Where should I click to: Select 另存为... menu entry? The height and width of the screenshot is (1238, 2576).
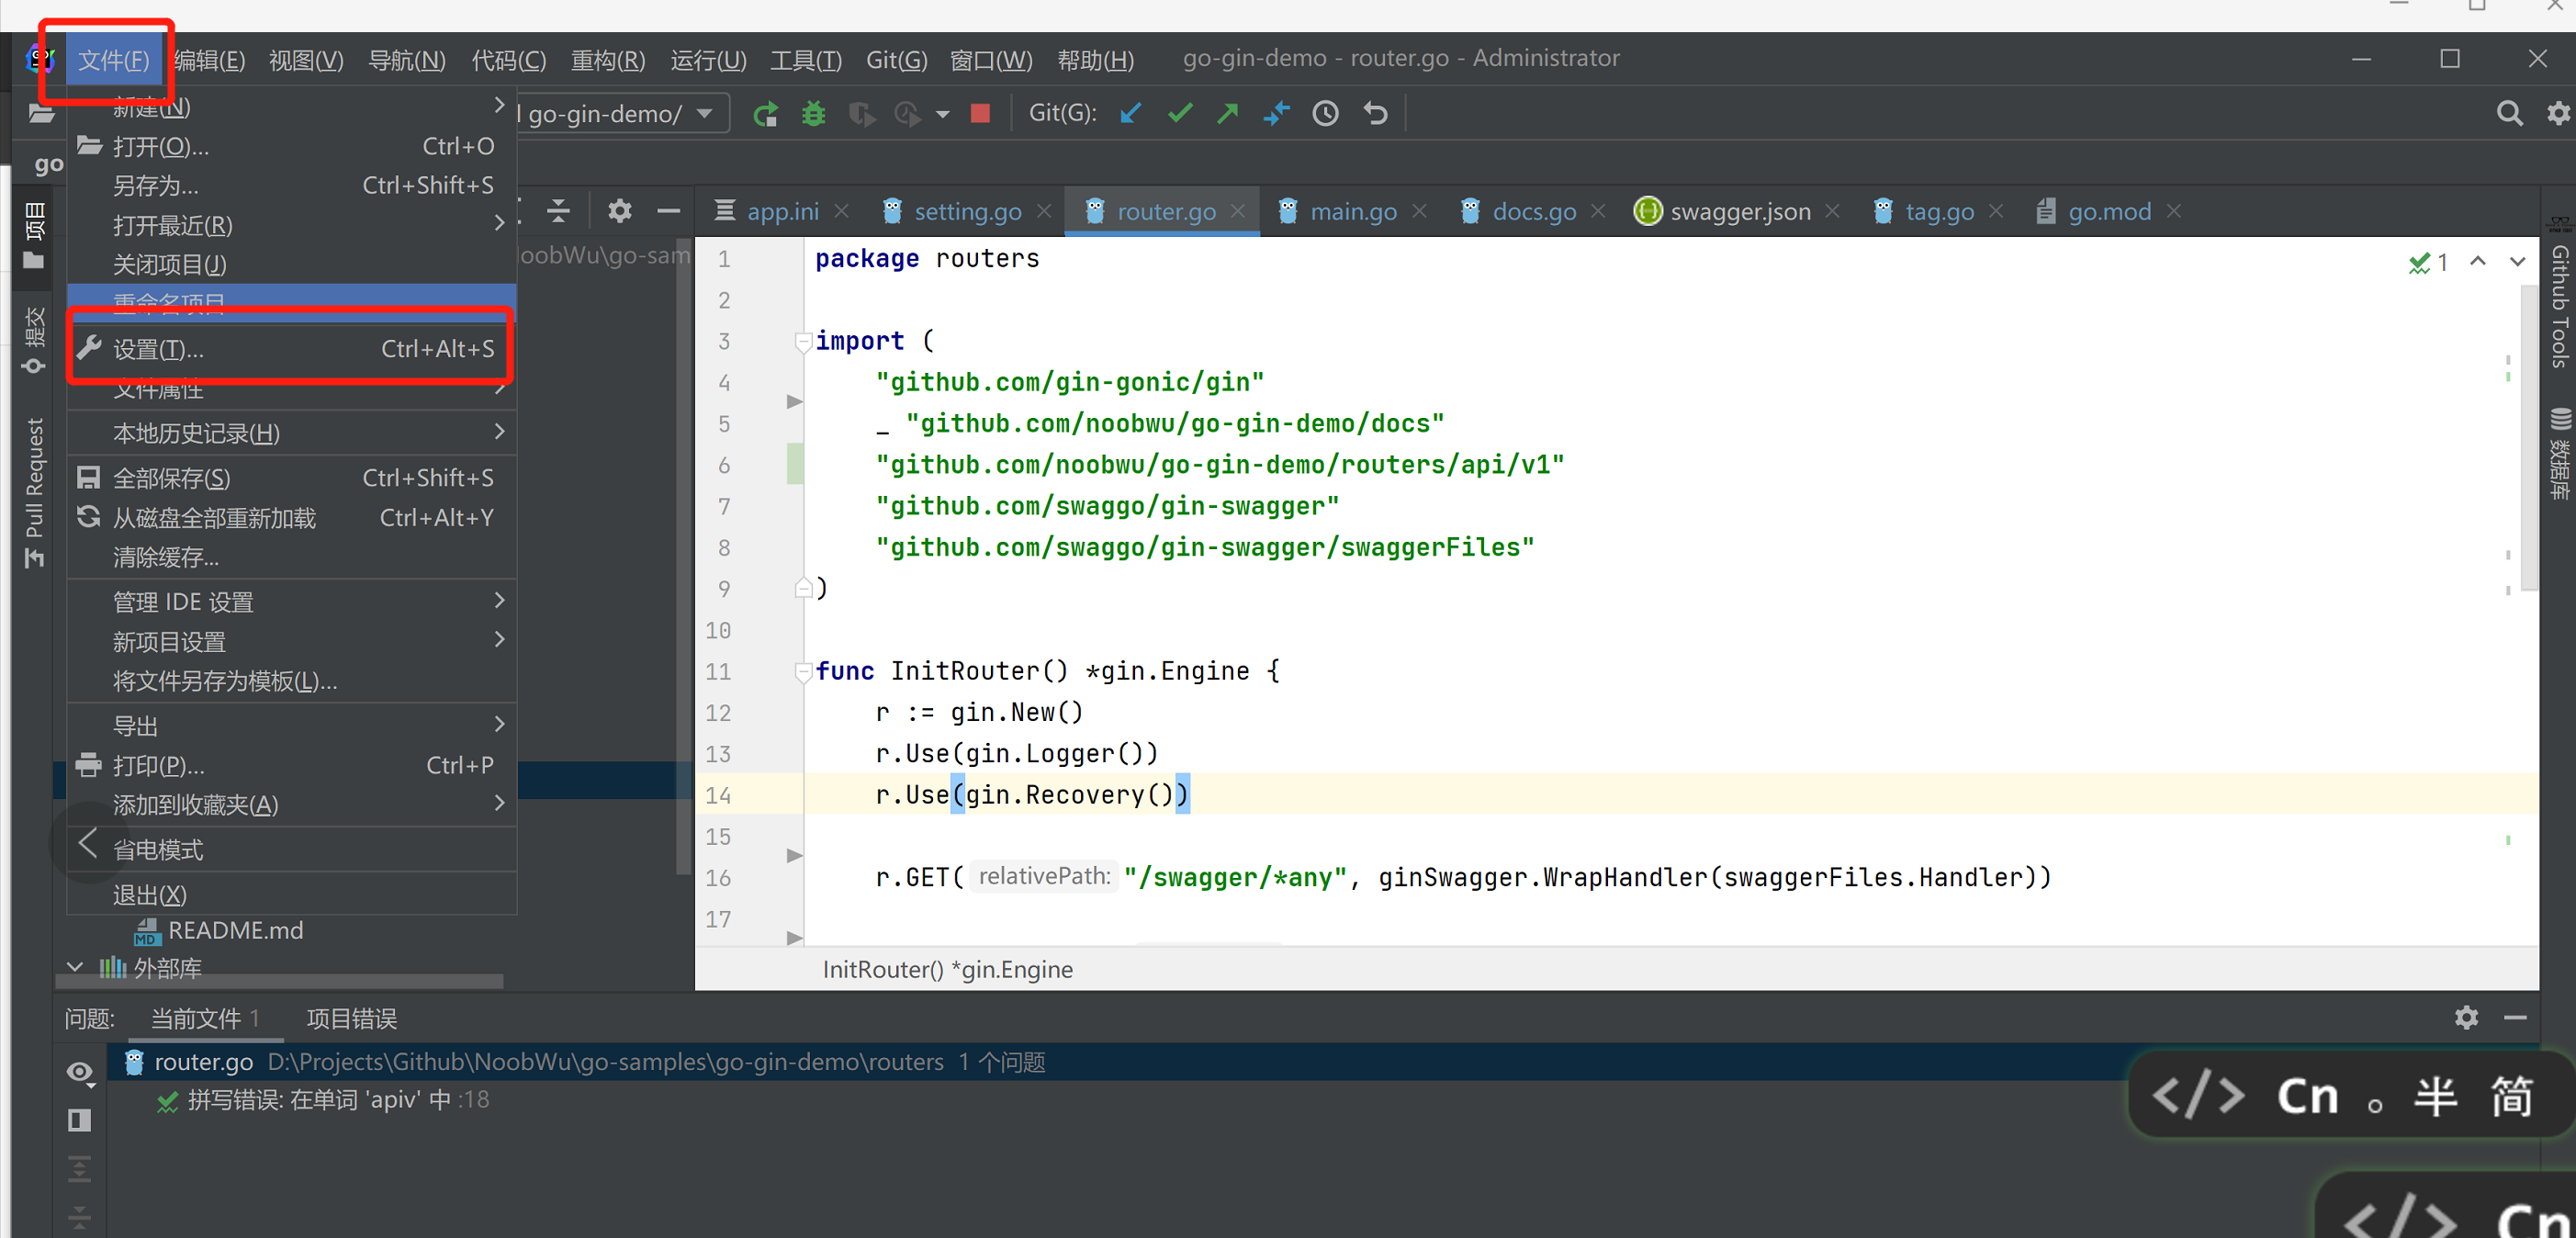pos(291,185)
